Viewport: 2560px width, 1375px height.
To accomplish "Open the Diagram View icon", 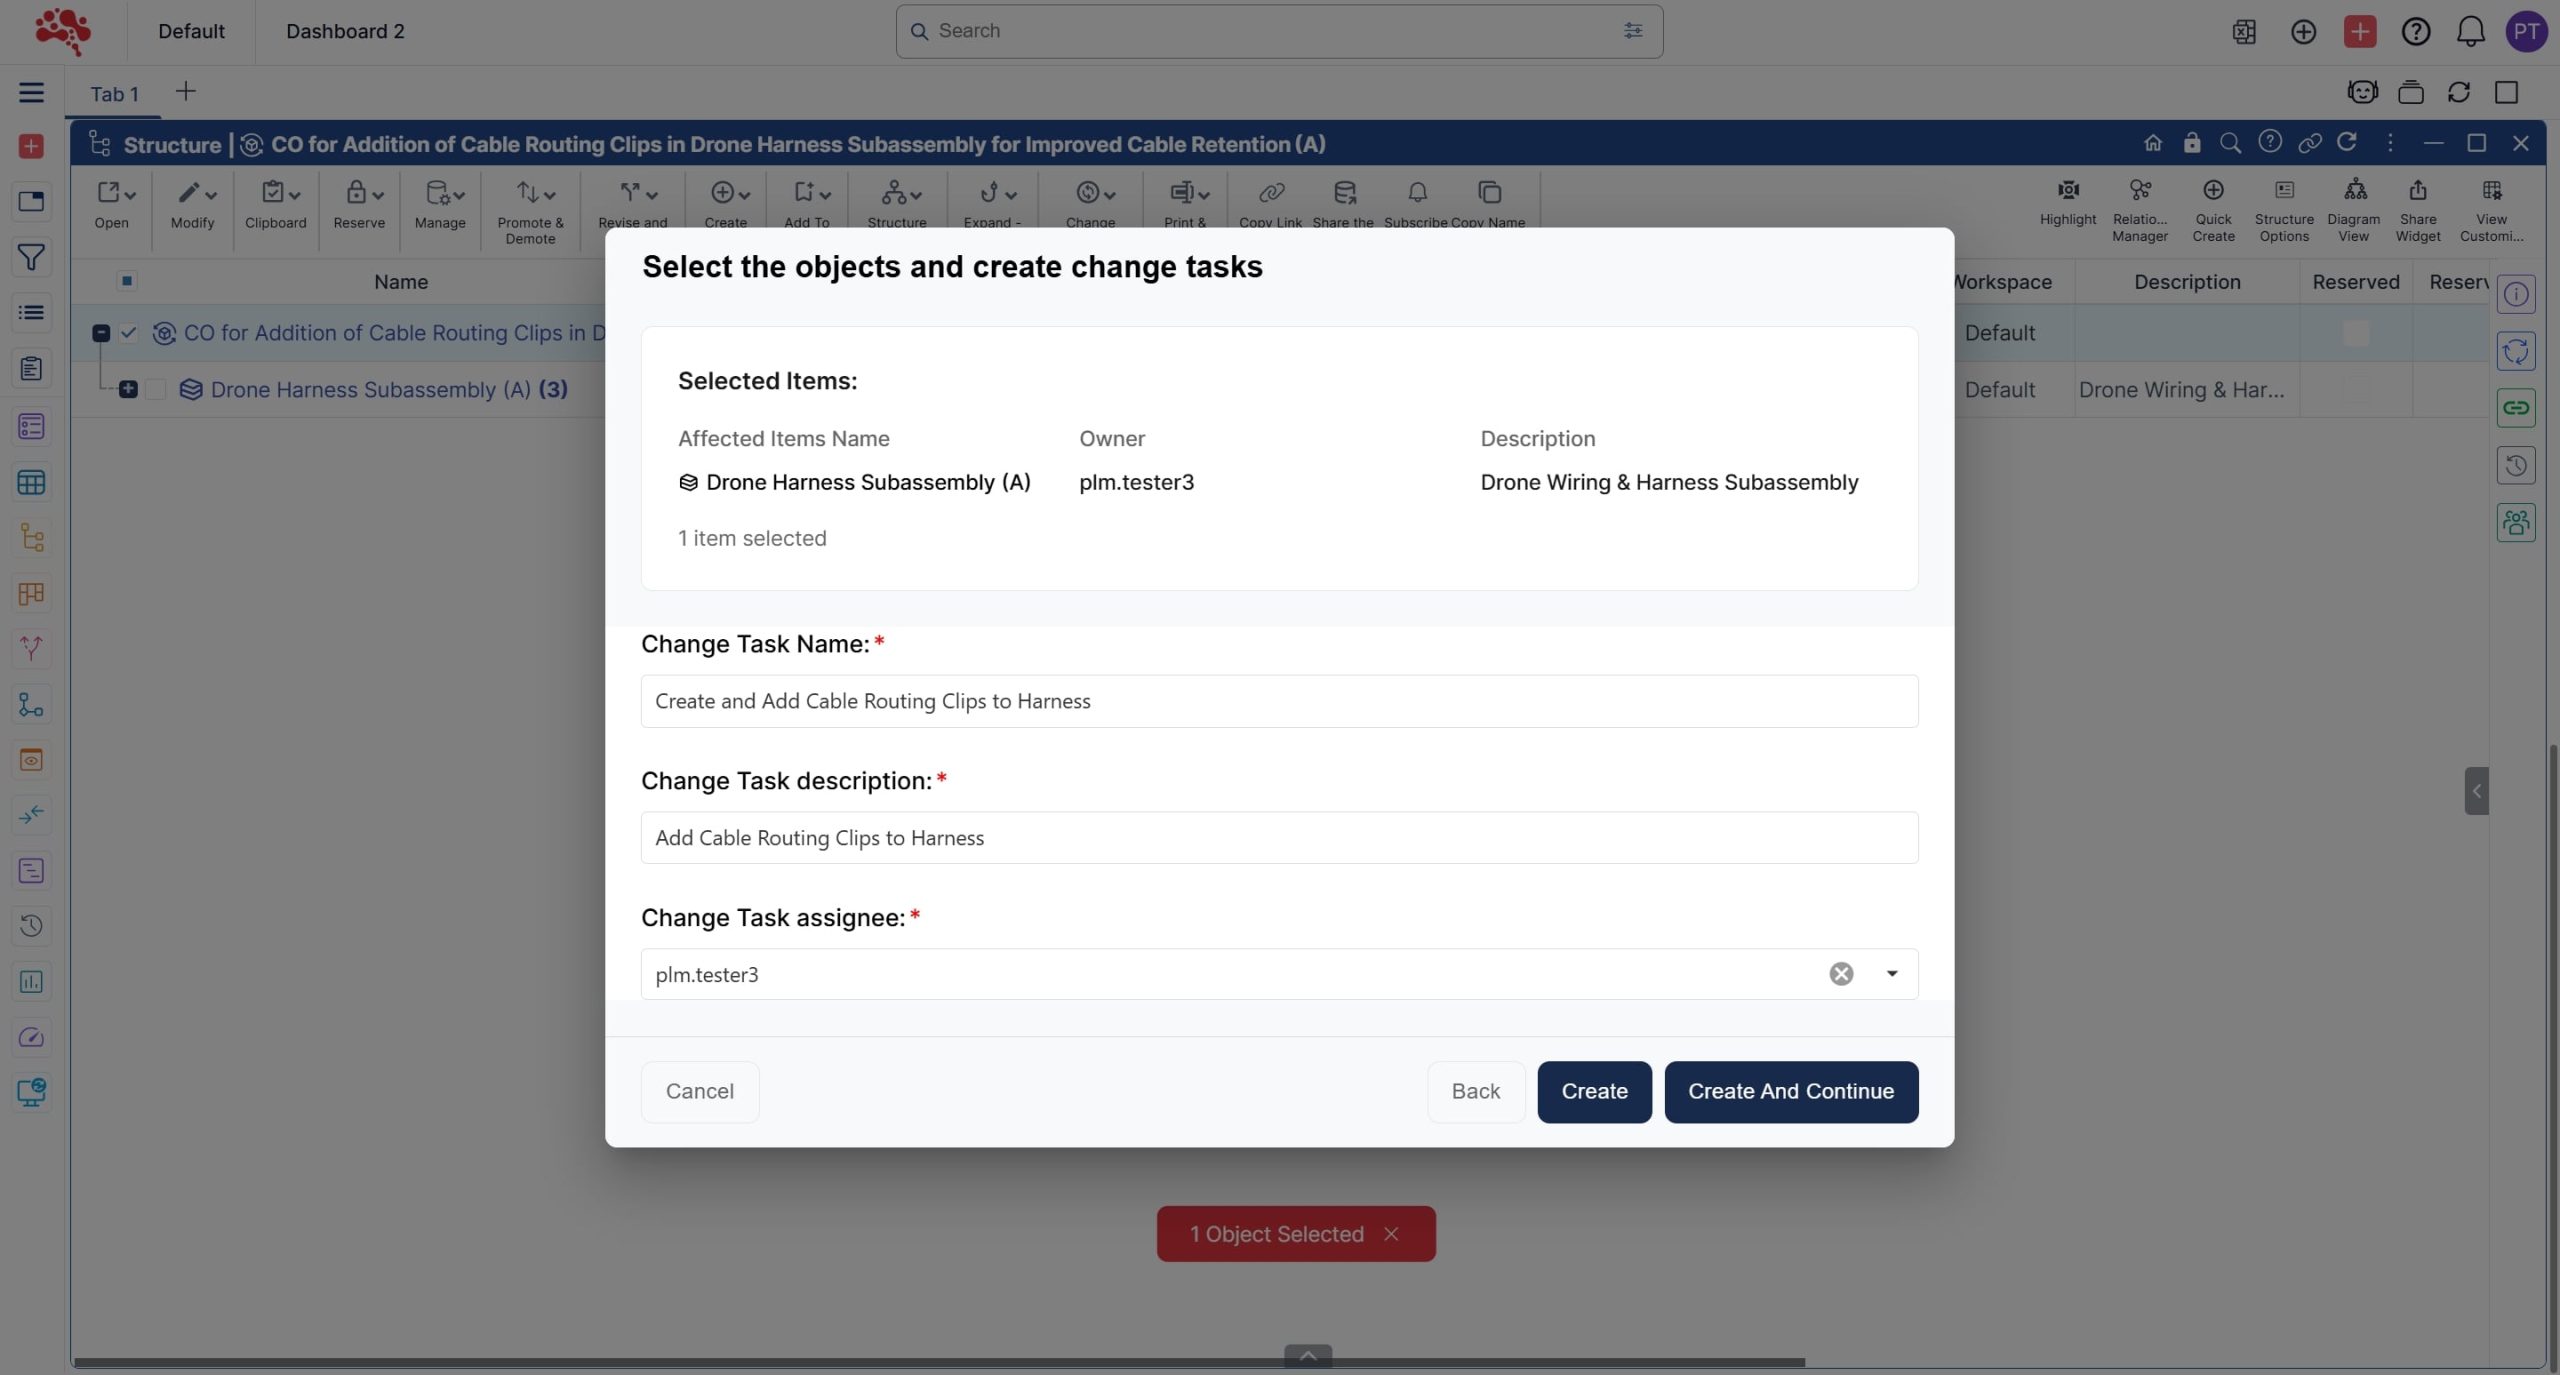I will (2354, 191).
